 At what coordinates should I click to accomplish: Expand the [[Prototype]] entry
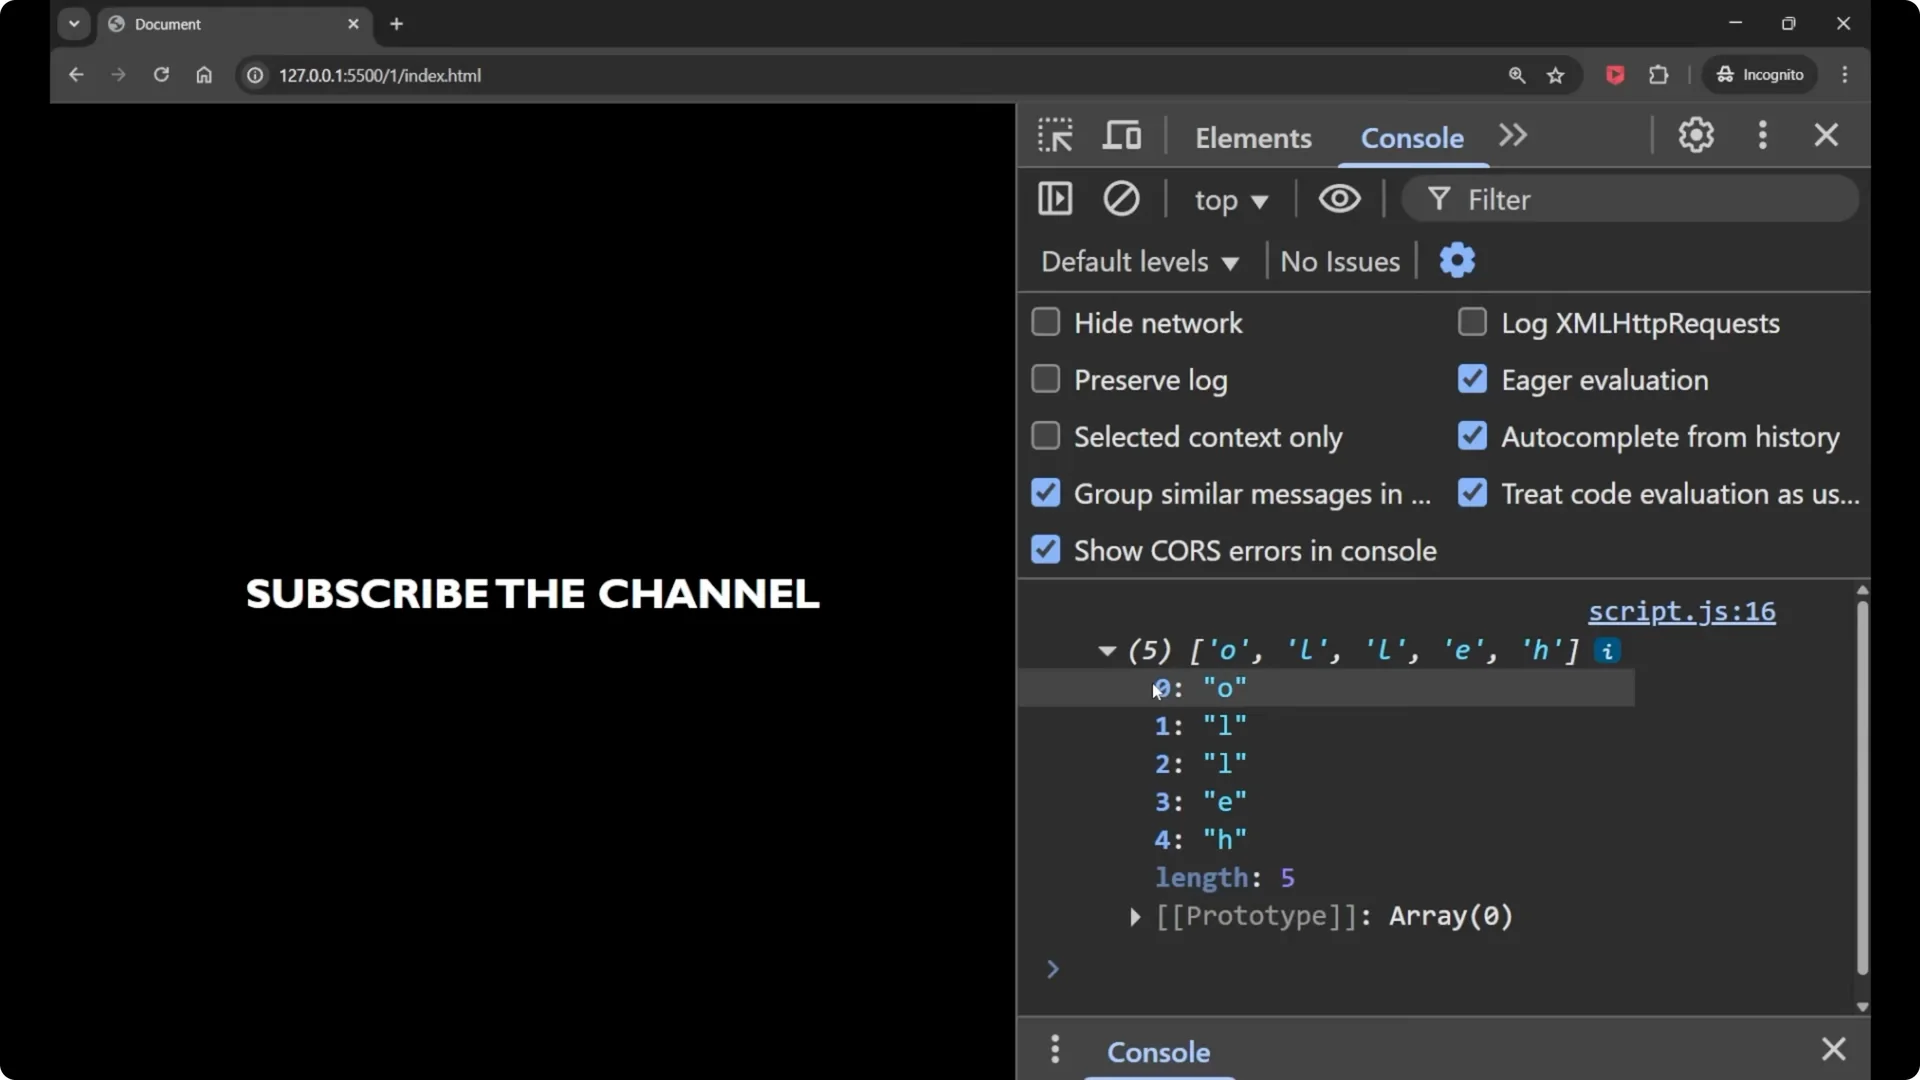tap(1135, 918)
